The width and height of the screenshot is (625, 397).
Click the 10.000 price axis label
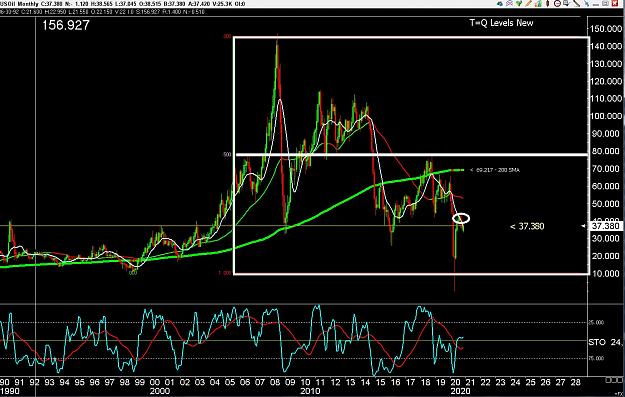pyautogui.click(x=605, y=273)
